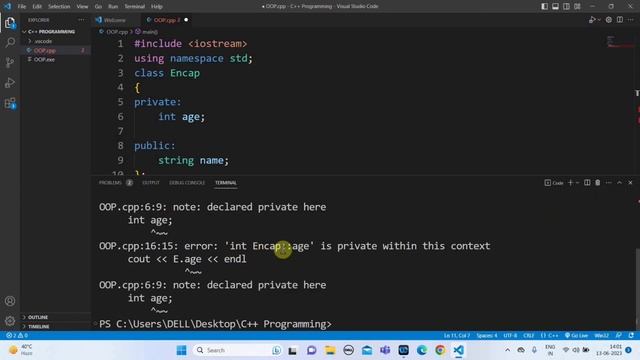Click Win32 configuration in status bar
The width and height of the screenshot is (640, 360).
click(x=601, y=335)
